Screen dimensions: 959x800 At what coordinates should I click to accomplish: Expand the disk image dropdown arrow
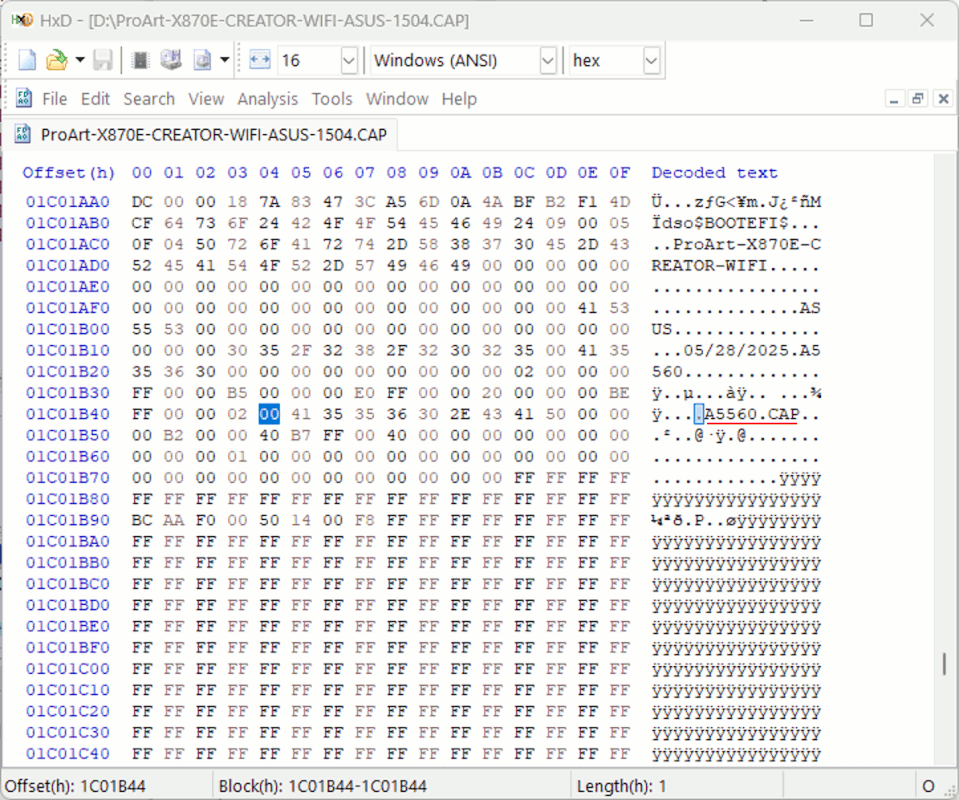coord(224,61)
